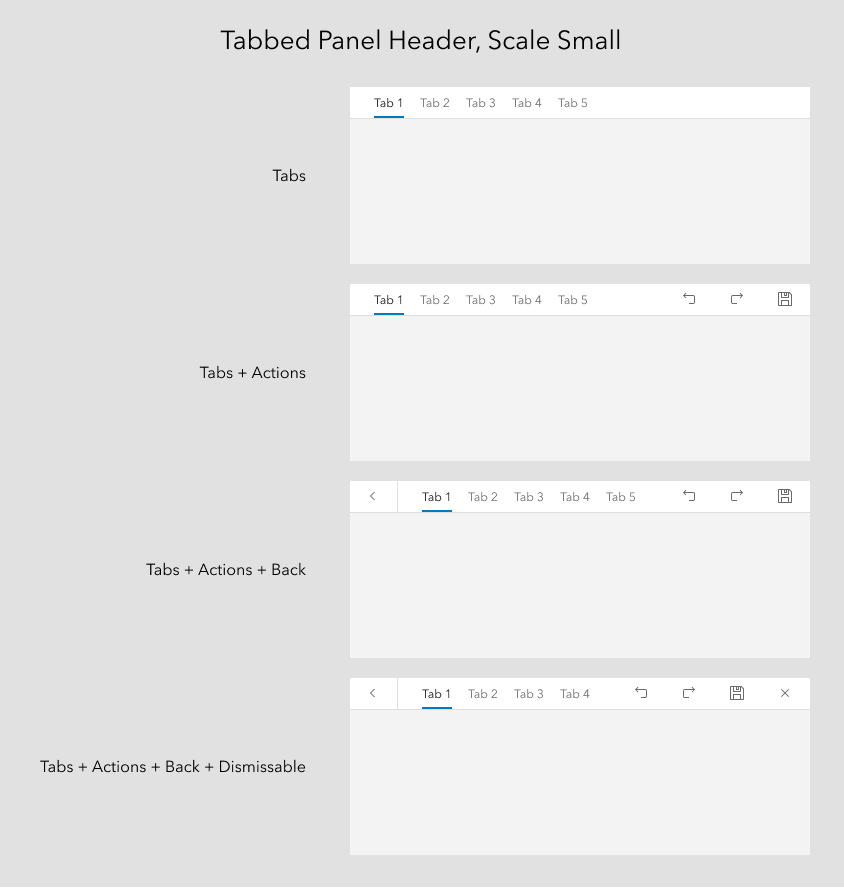Click save icon in Tabs + Actions panel
The image size is (844, 889).
pos(784,299)
